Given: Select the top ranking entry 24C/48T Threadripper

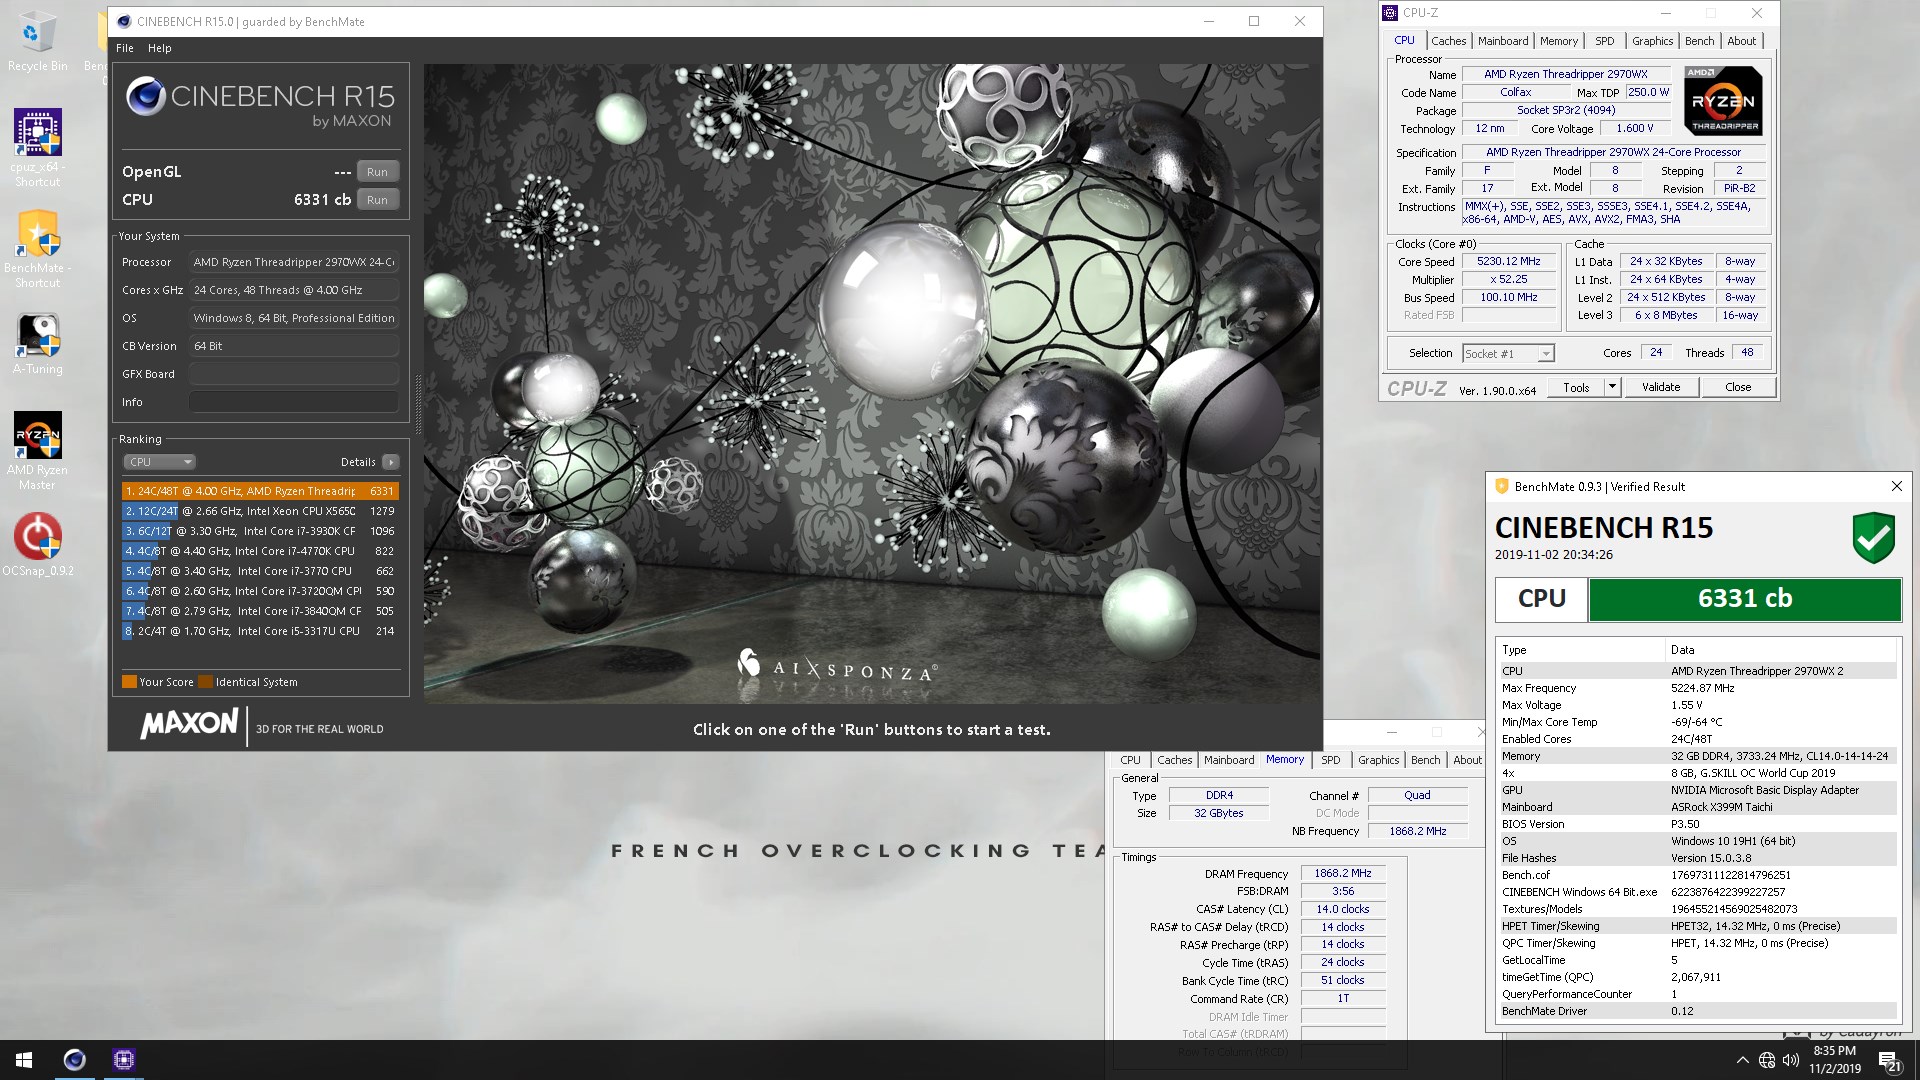Looking at the screenshot, I should 260,491.
